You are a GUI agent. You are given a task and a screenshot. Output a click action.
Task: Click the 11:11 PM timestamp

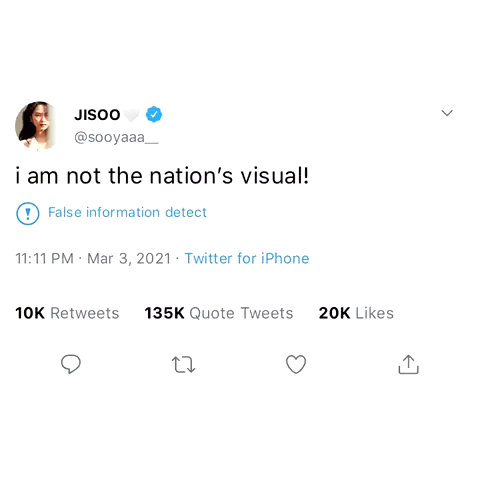[x=44, y=258]
